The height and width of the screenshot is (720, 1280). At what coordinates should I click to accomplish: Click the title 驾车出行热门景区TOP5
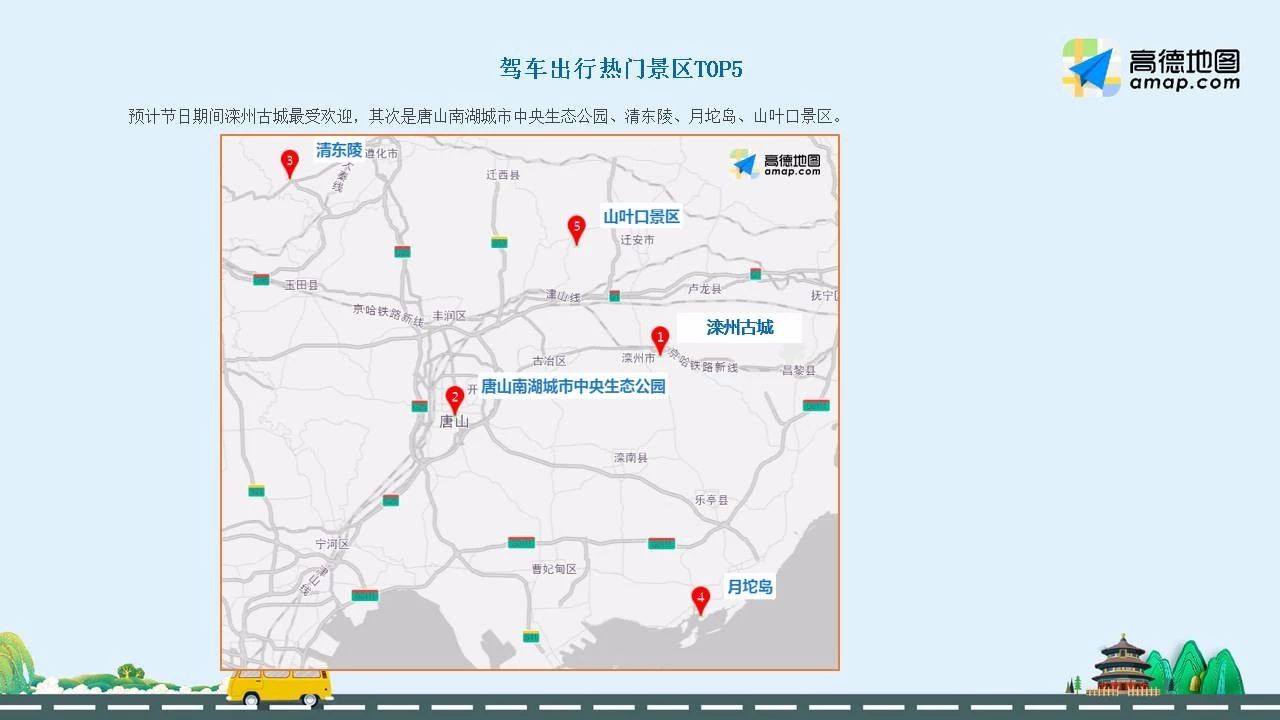pyautogui.click(x=621, y=69)
